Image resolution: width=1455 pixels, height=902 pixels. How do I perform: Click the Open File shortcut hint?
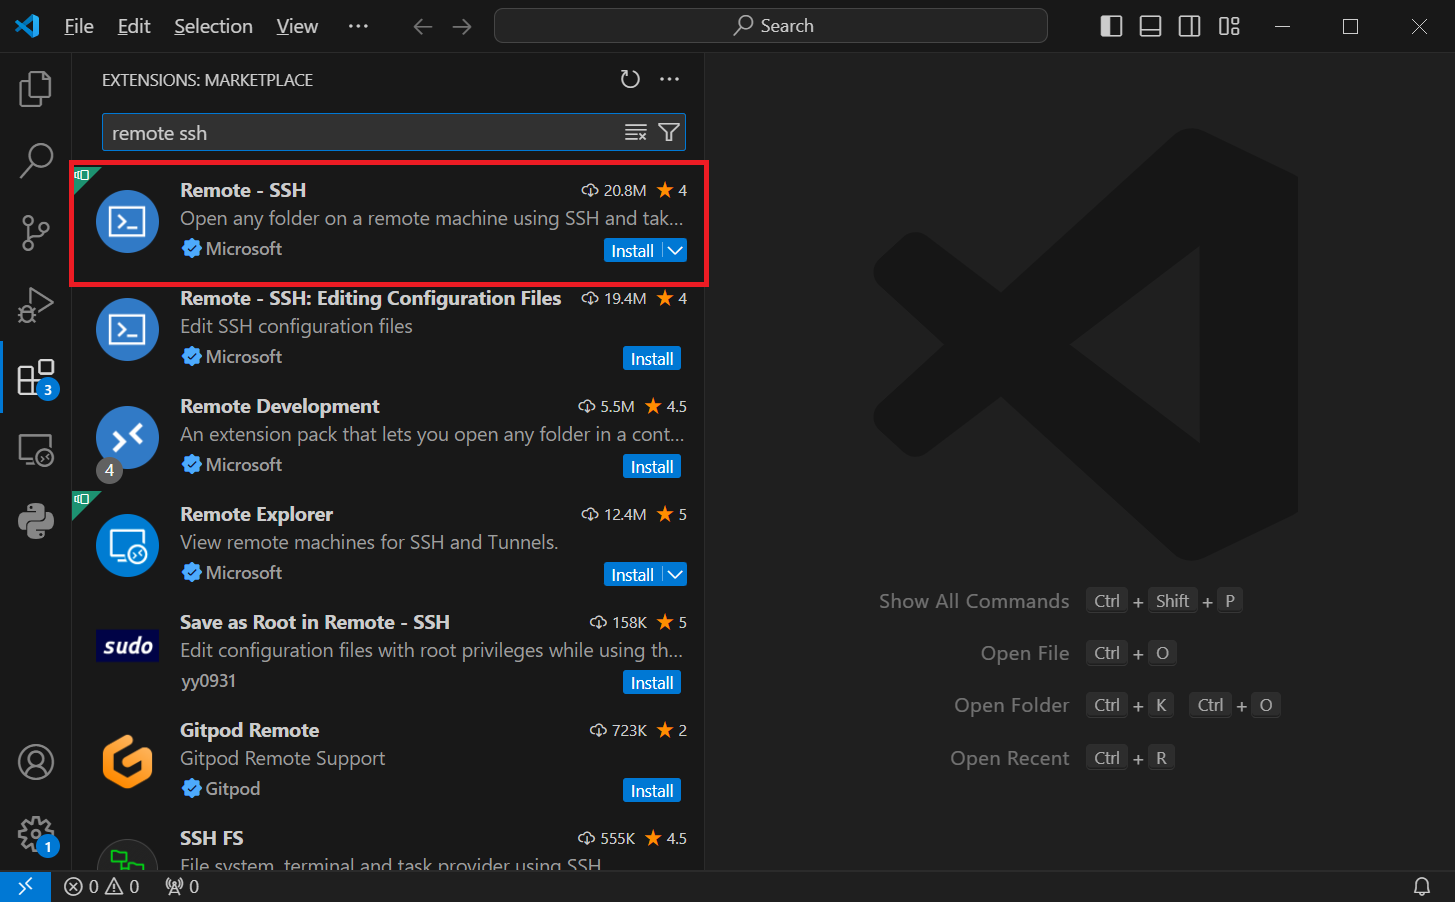coord(1025,653)
